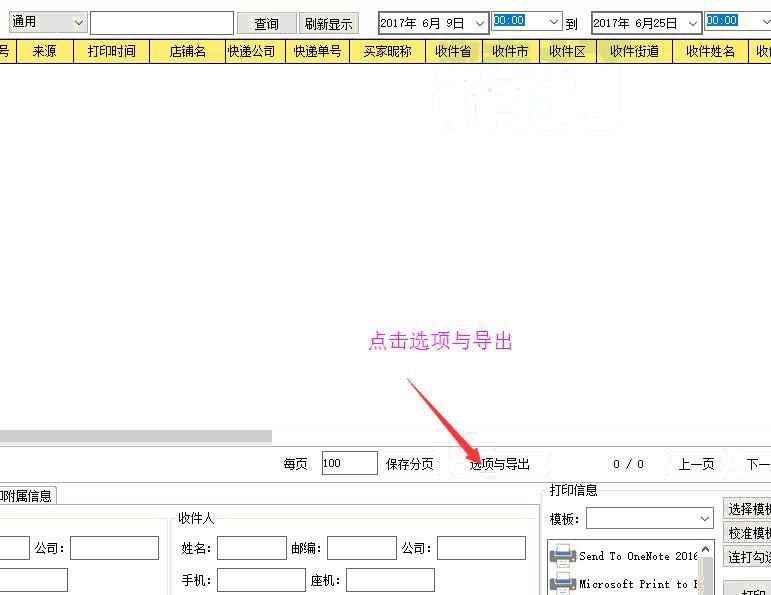Click the 收件省 column header
Viewport: 771px width, 595px height.
click(454, 51)
